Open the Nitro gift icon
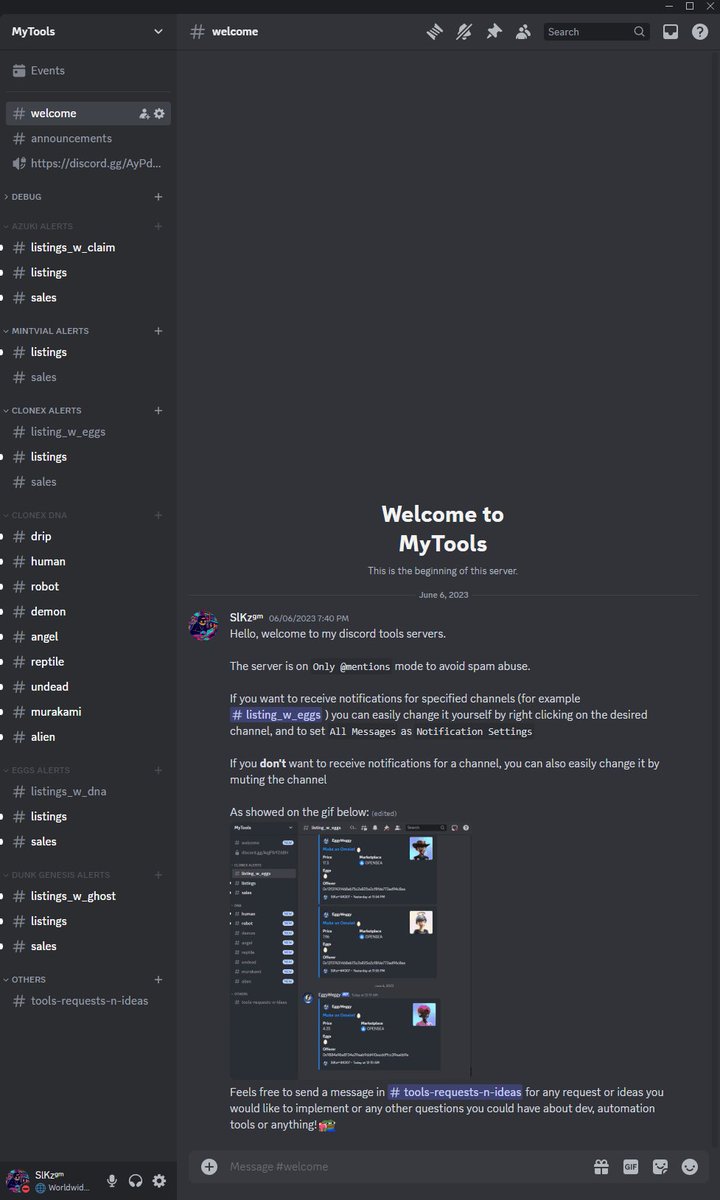Viewport: 720px width, 1200px height. (x=600, y=1166)
